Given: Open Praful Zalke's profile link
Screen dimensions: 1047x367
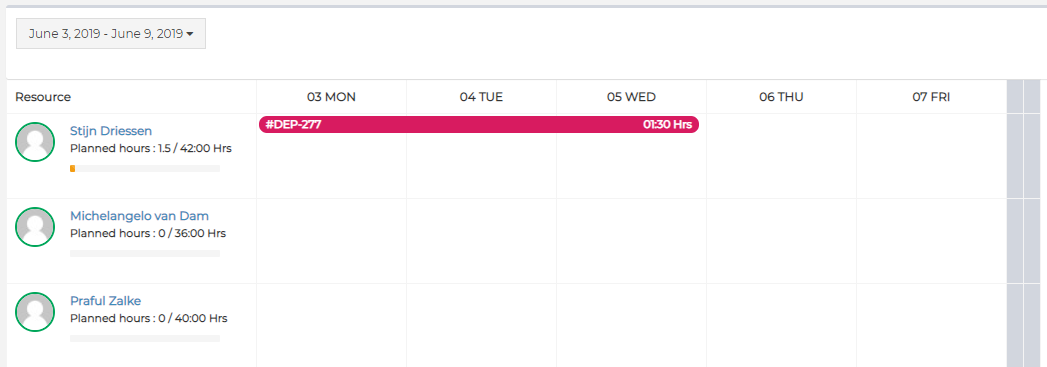Looking at the screenshot, I should 106,301.
